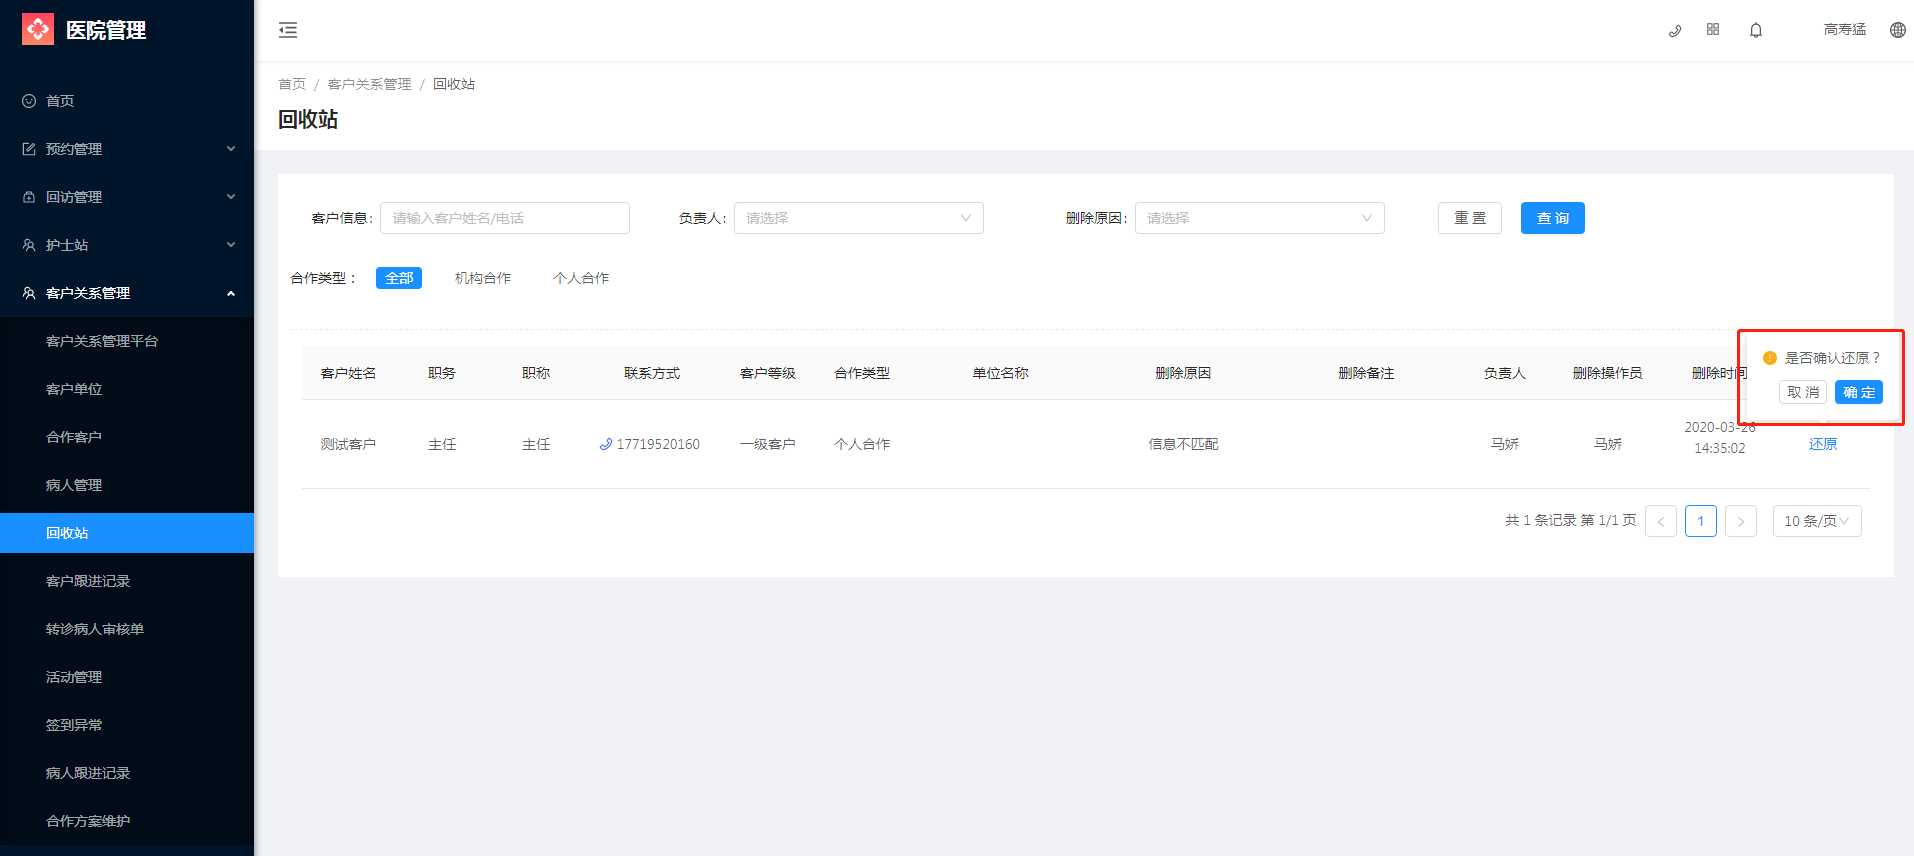Select the 机构合作 filter
The width and height of the screenshot is (1914, 856).
483,278
